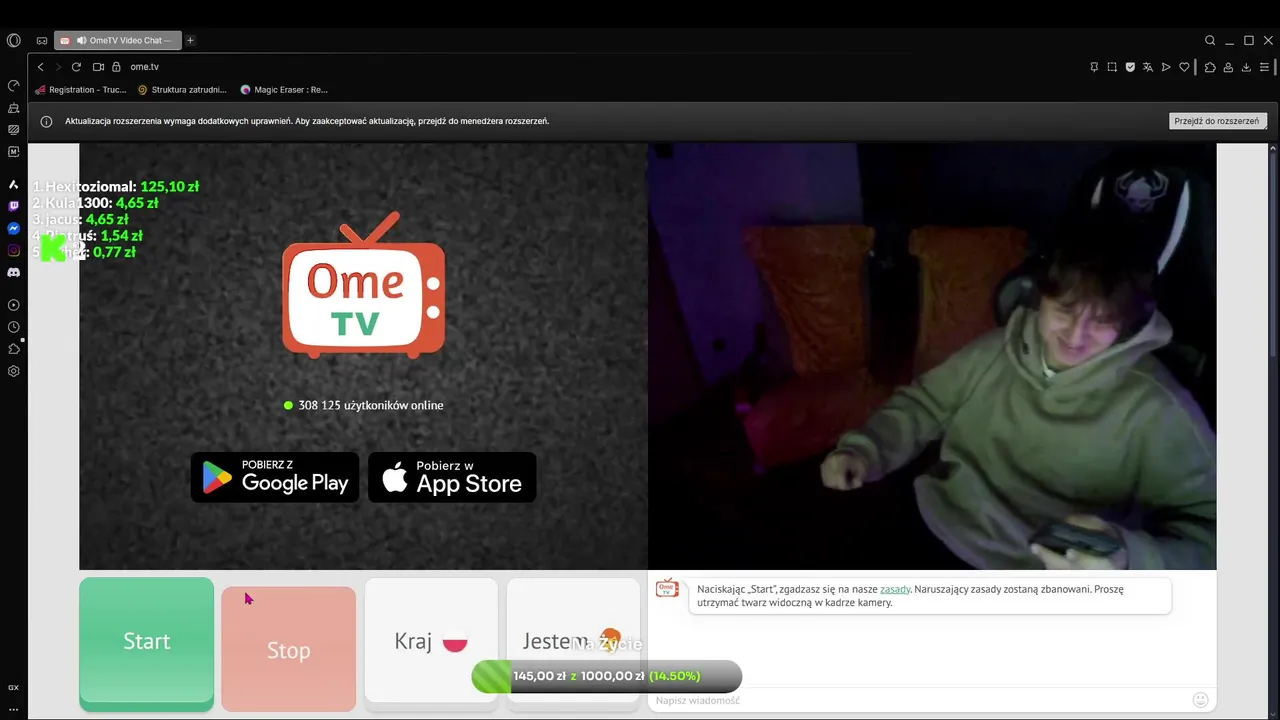Open Instagram in the sidebar
This screenshot has width=1280, height=720.
[14, 250]
